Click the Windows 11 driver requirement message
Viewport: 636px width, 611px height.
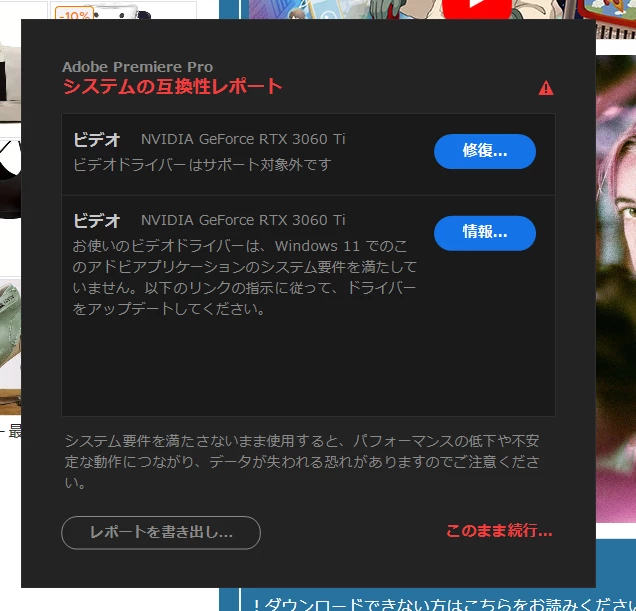click(245, 278)
